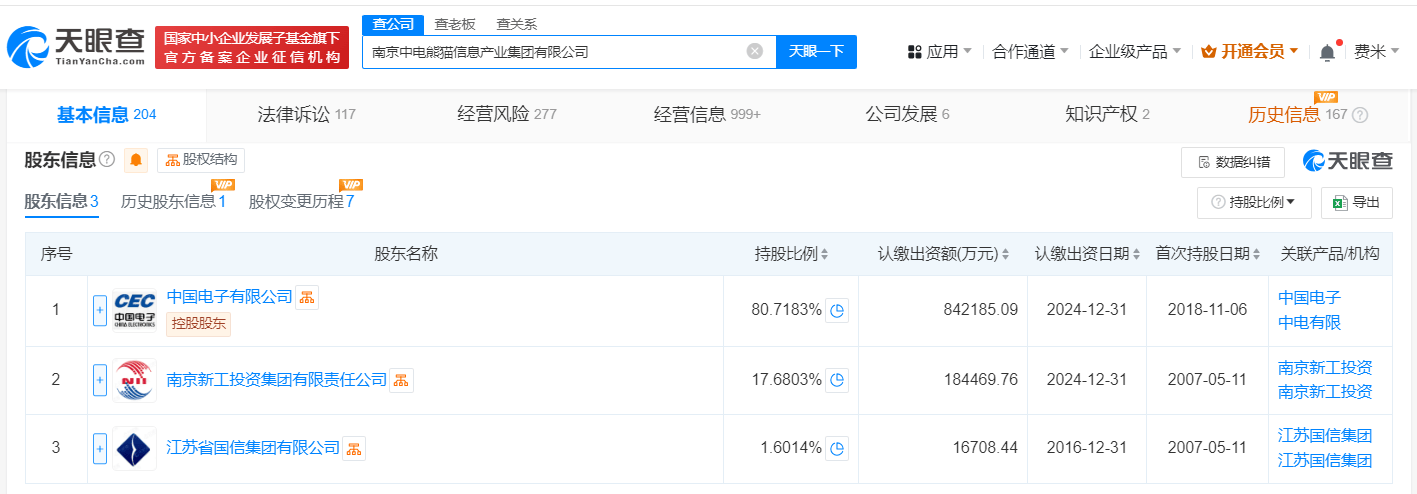Open equity structure icon next to 中国电子有限公司
The image size is (1417, 494).
pos(307,297)
